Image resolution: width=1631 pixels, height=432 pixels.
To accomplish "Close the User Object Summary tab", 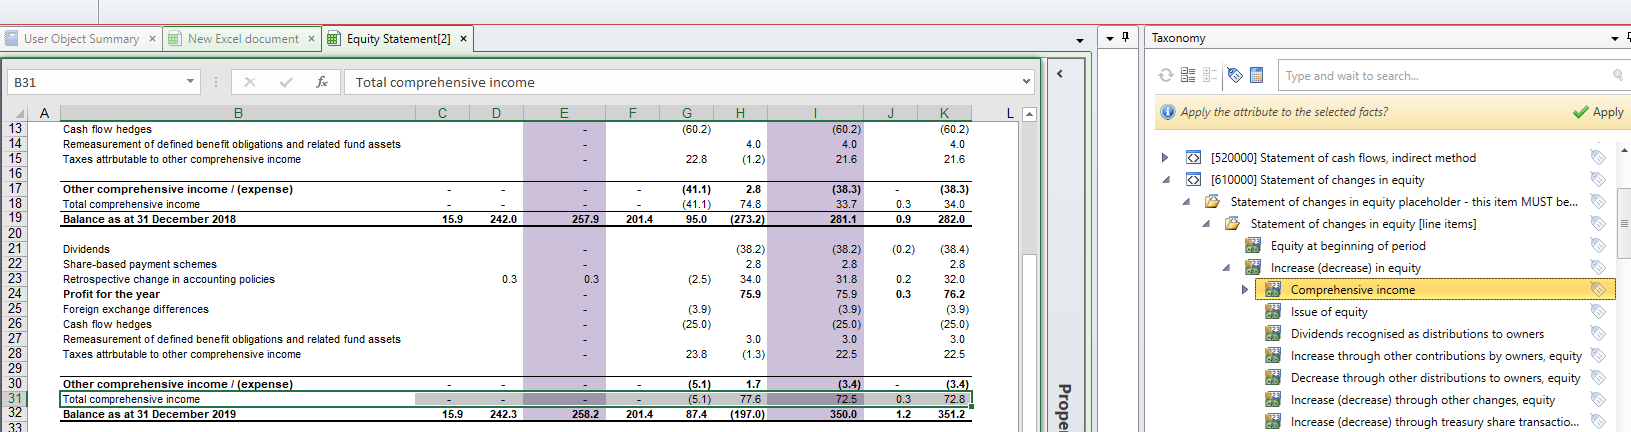I will point(152,38).
